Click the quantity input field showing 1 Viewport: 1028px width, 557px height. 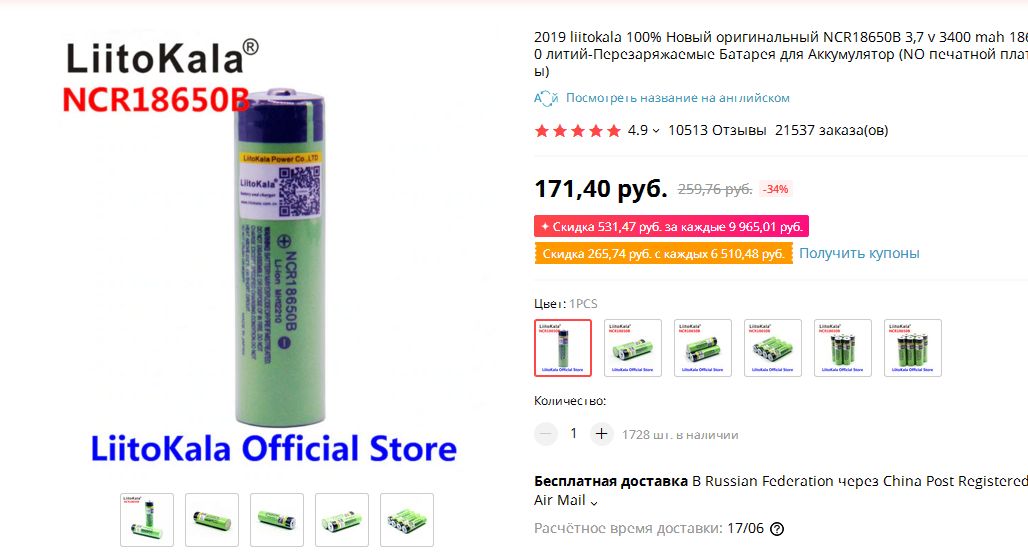(x=574, y=434)
